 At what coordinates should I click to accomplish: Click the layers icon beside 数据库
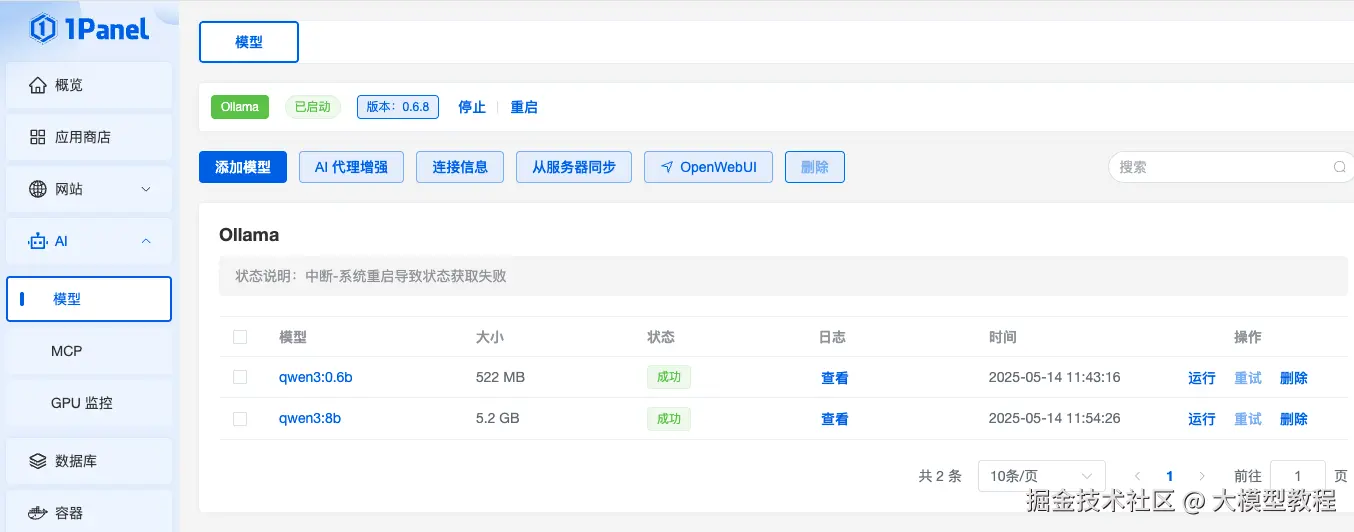click(38, 461)
